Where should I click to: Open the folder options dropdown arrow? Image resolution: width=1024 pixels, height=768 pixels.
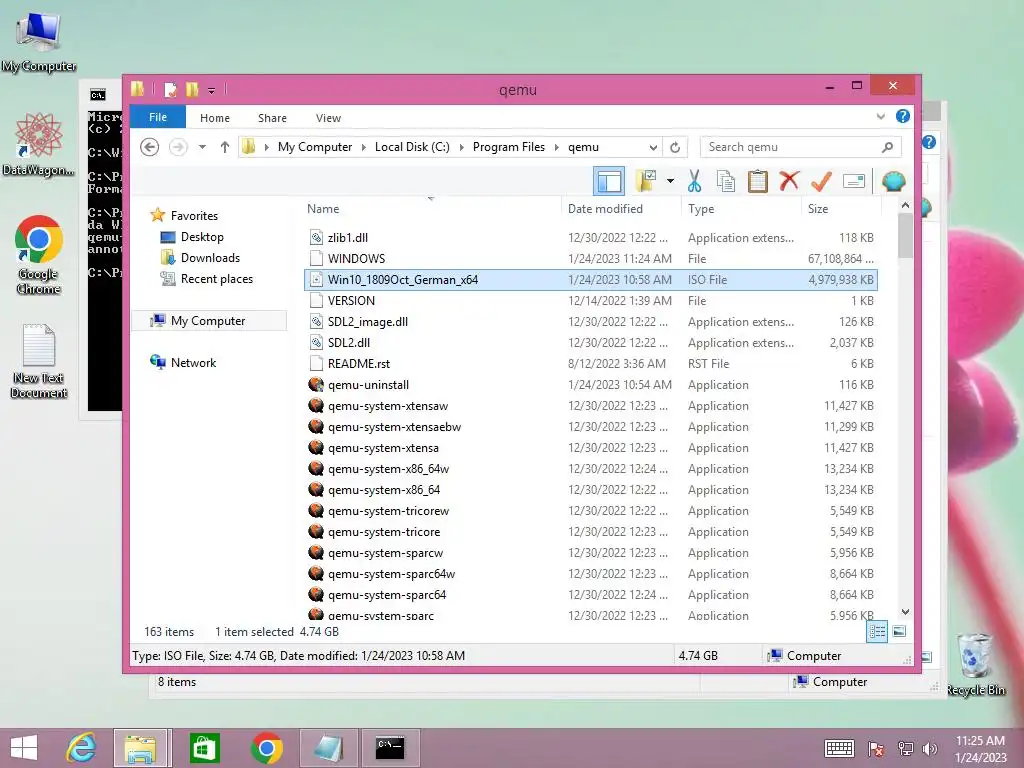(670, 181)
